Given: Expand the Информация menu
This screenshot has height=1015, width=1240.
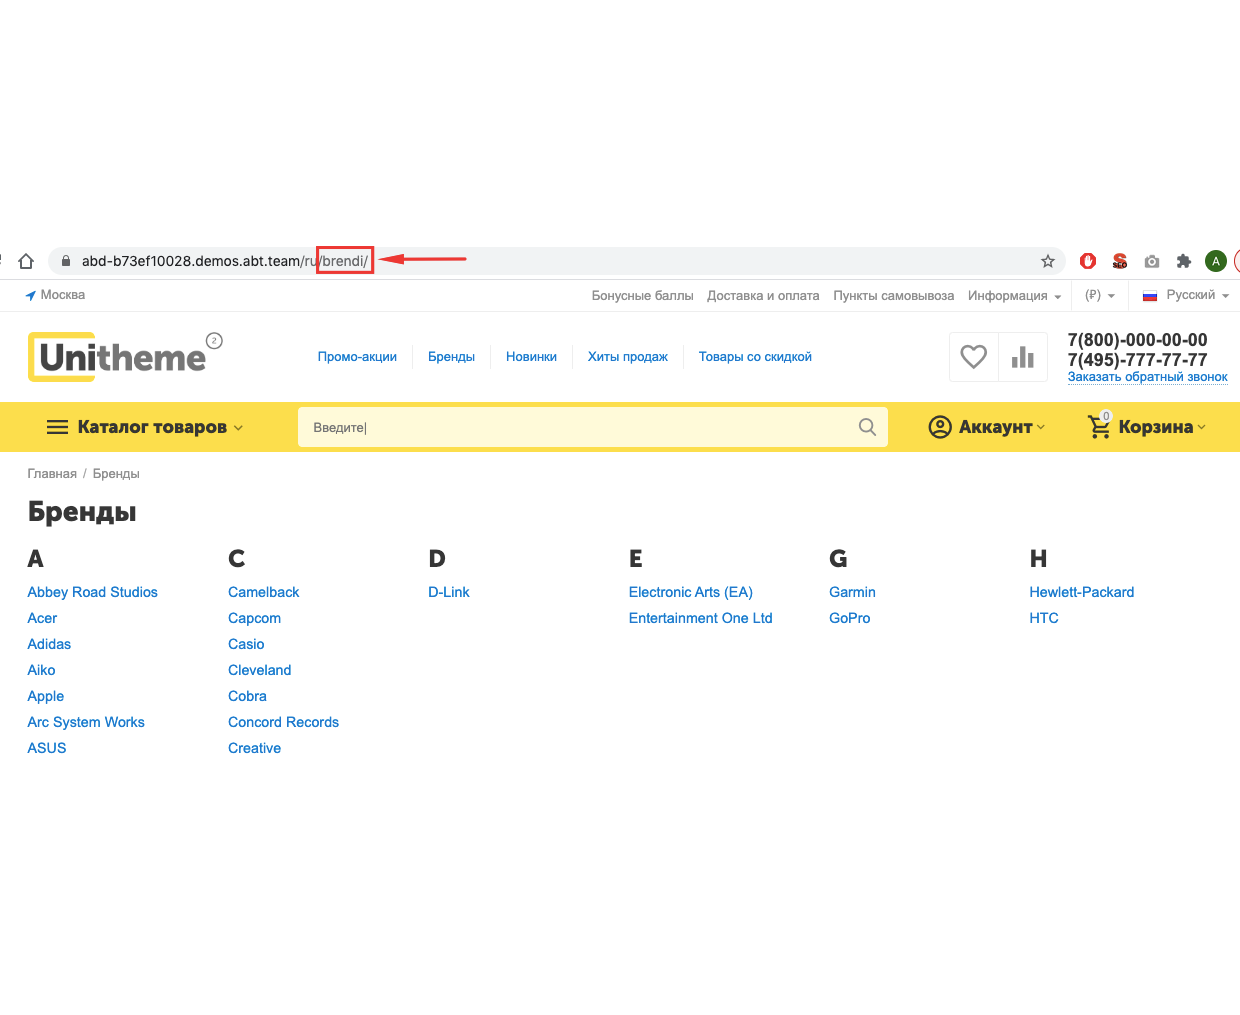Looking at the screenshot, I should pos(1014,296).
